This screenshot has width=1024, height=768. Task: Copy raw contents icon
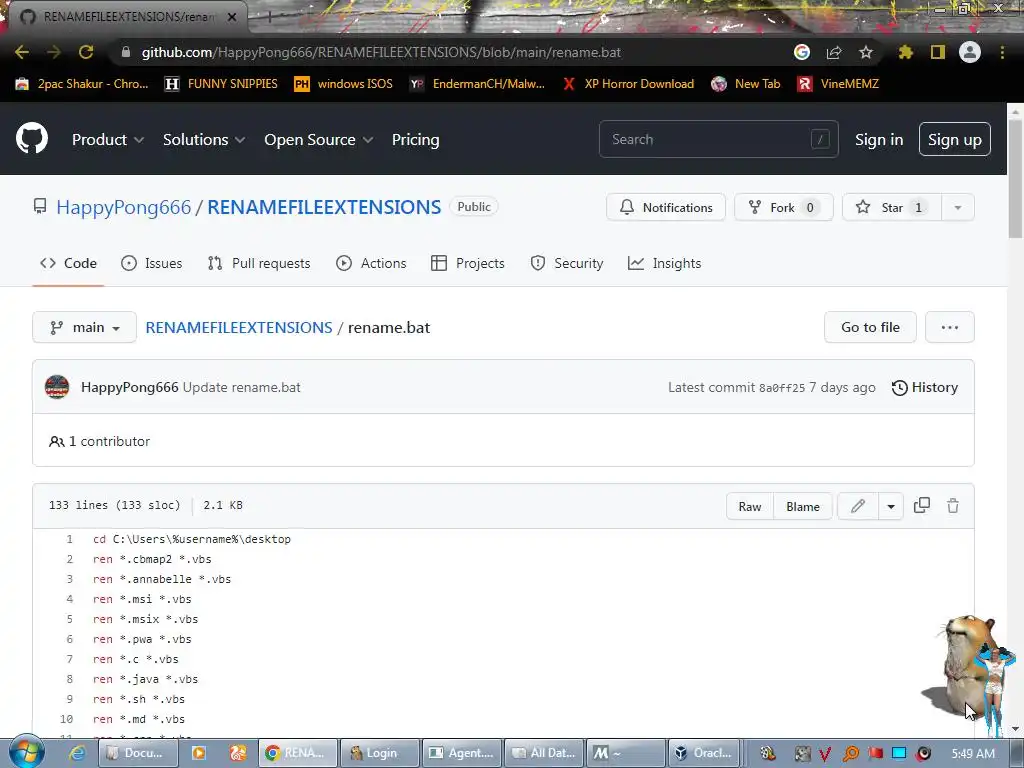tap(921, 505)
